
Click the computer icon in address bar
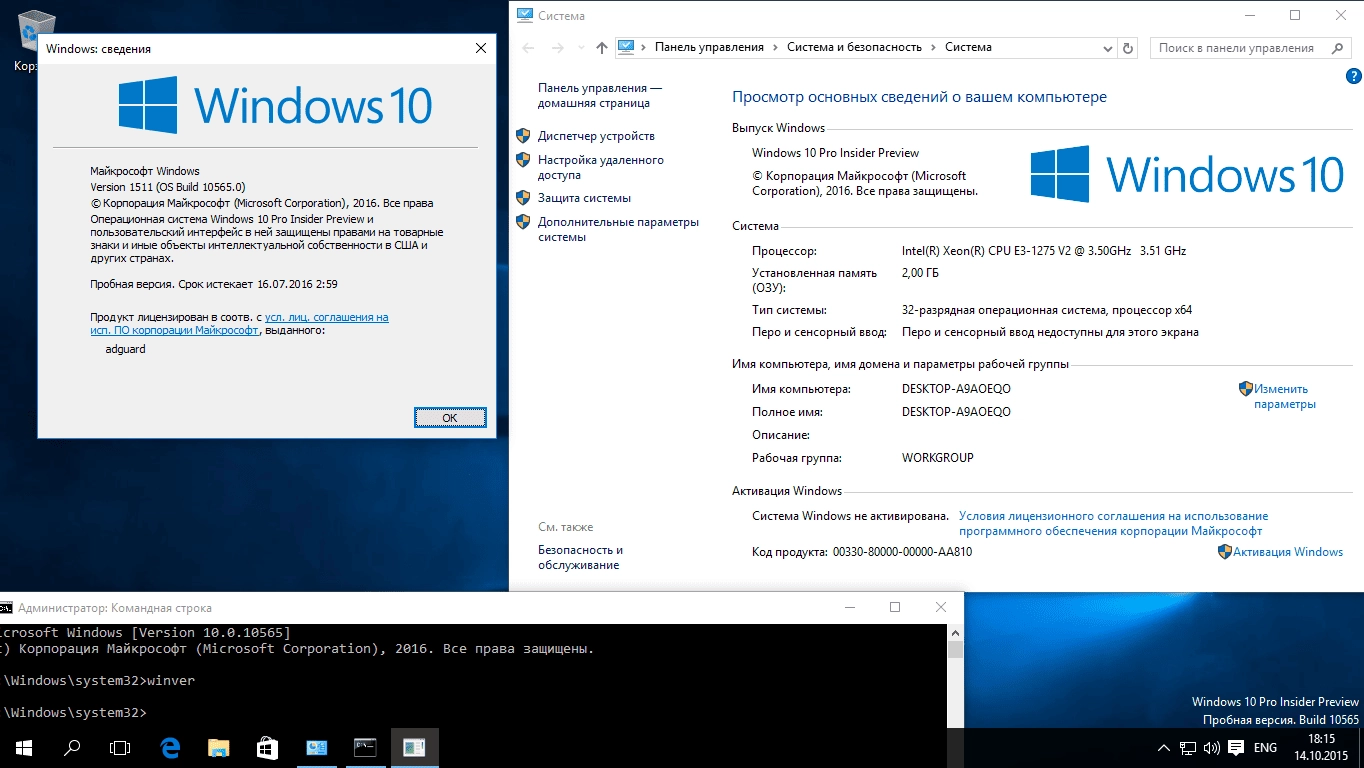(x=626, y=47)
